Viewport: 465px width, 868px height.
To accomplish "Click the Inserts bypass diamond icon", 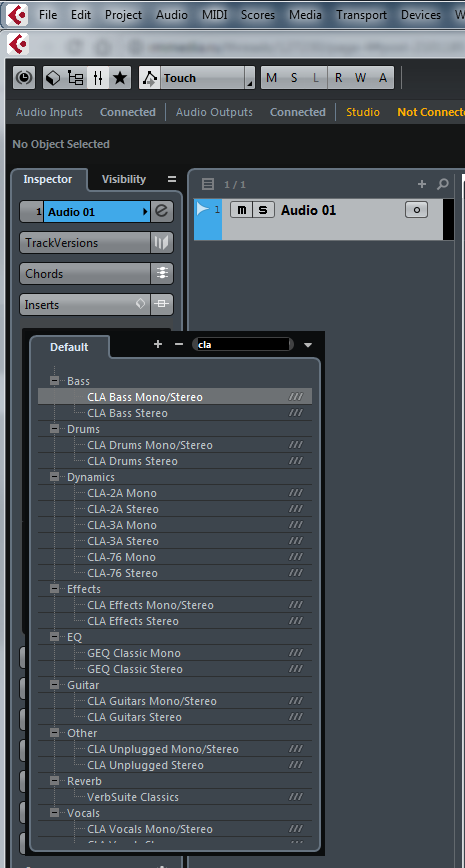I will 141,304.
